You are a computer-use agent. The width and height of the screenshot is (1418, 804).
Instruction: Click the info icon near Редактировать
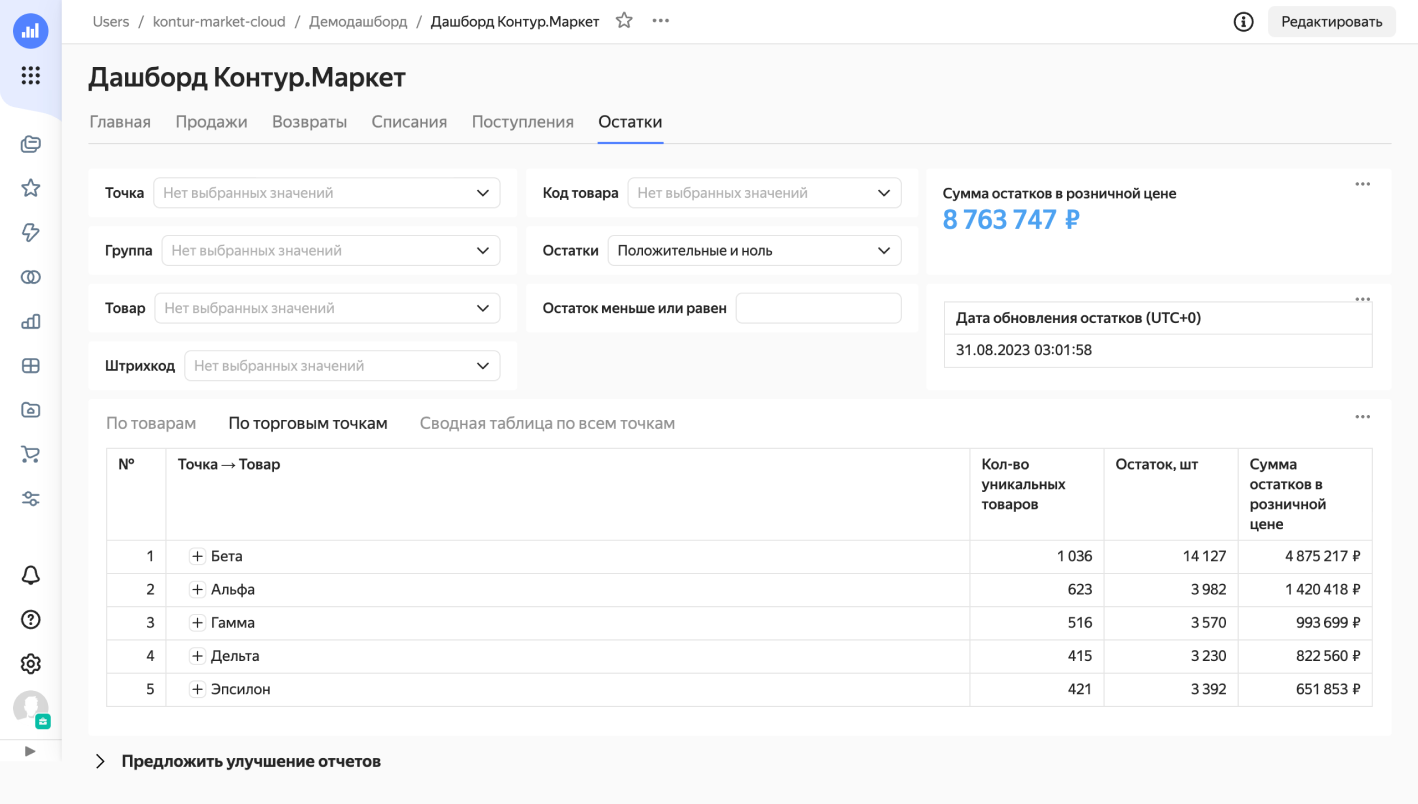(x=1243, y=22)
